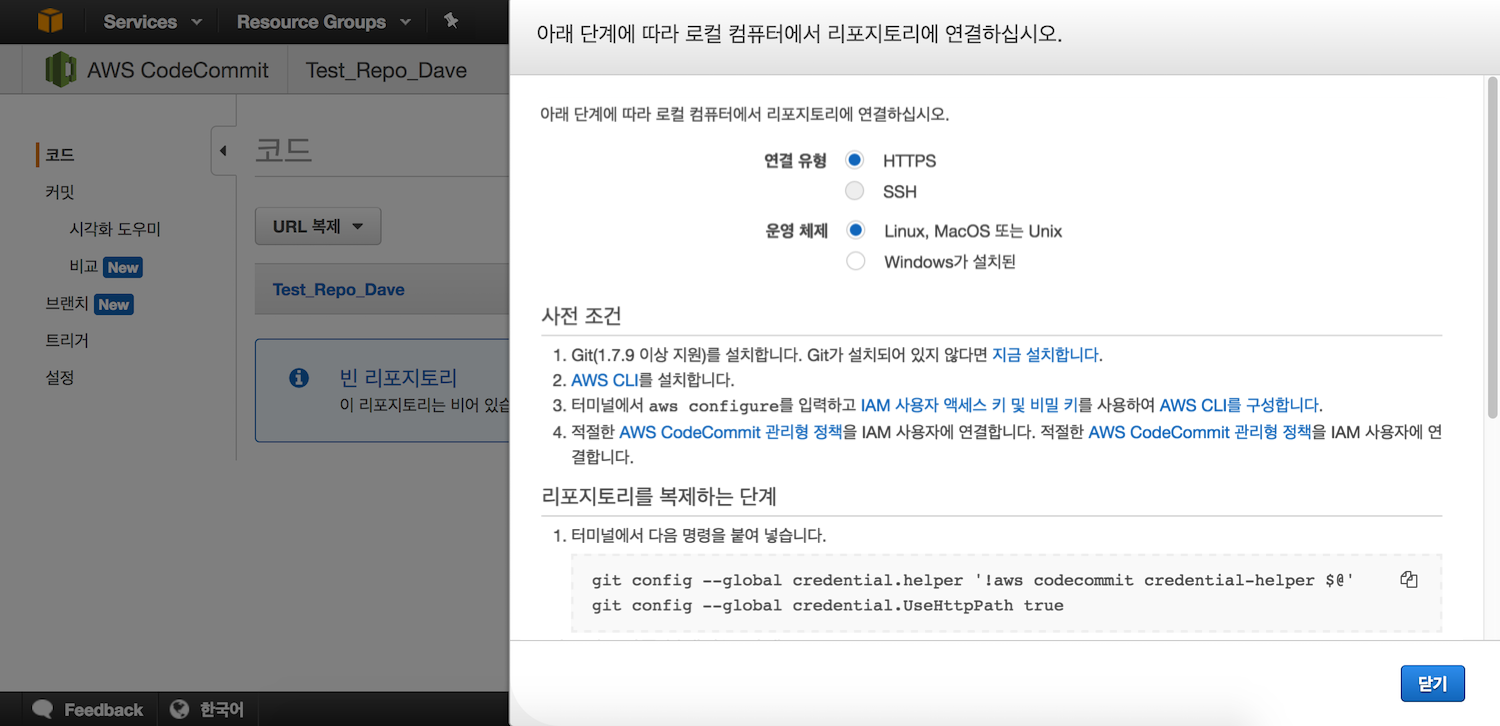Follow the AWS CLI를 구성합니다 link
This screenshot has height=726, width=1500.
coord(1239,405)
